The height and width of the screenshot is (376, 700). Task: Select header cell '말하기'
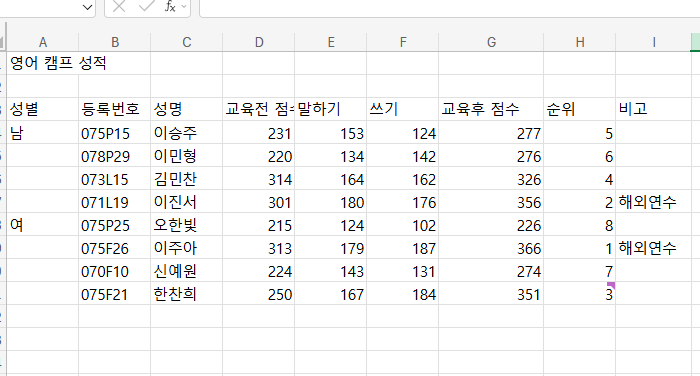(331, 109)
